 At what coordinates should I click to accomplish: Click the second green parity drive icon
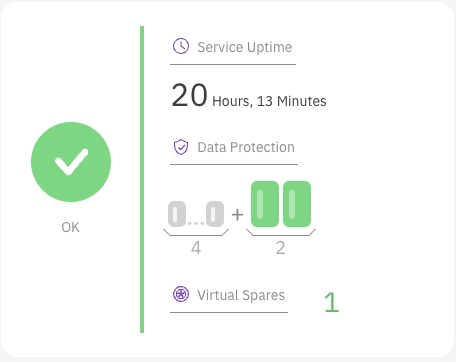[x=297, y=204]
